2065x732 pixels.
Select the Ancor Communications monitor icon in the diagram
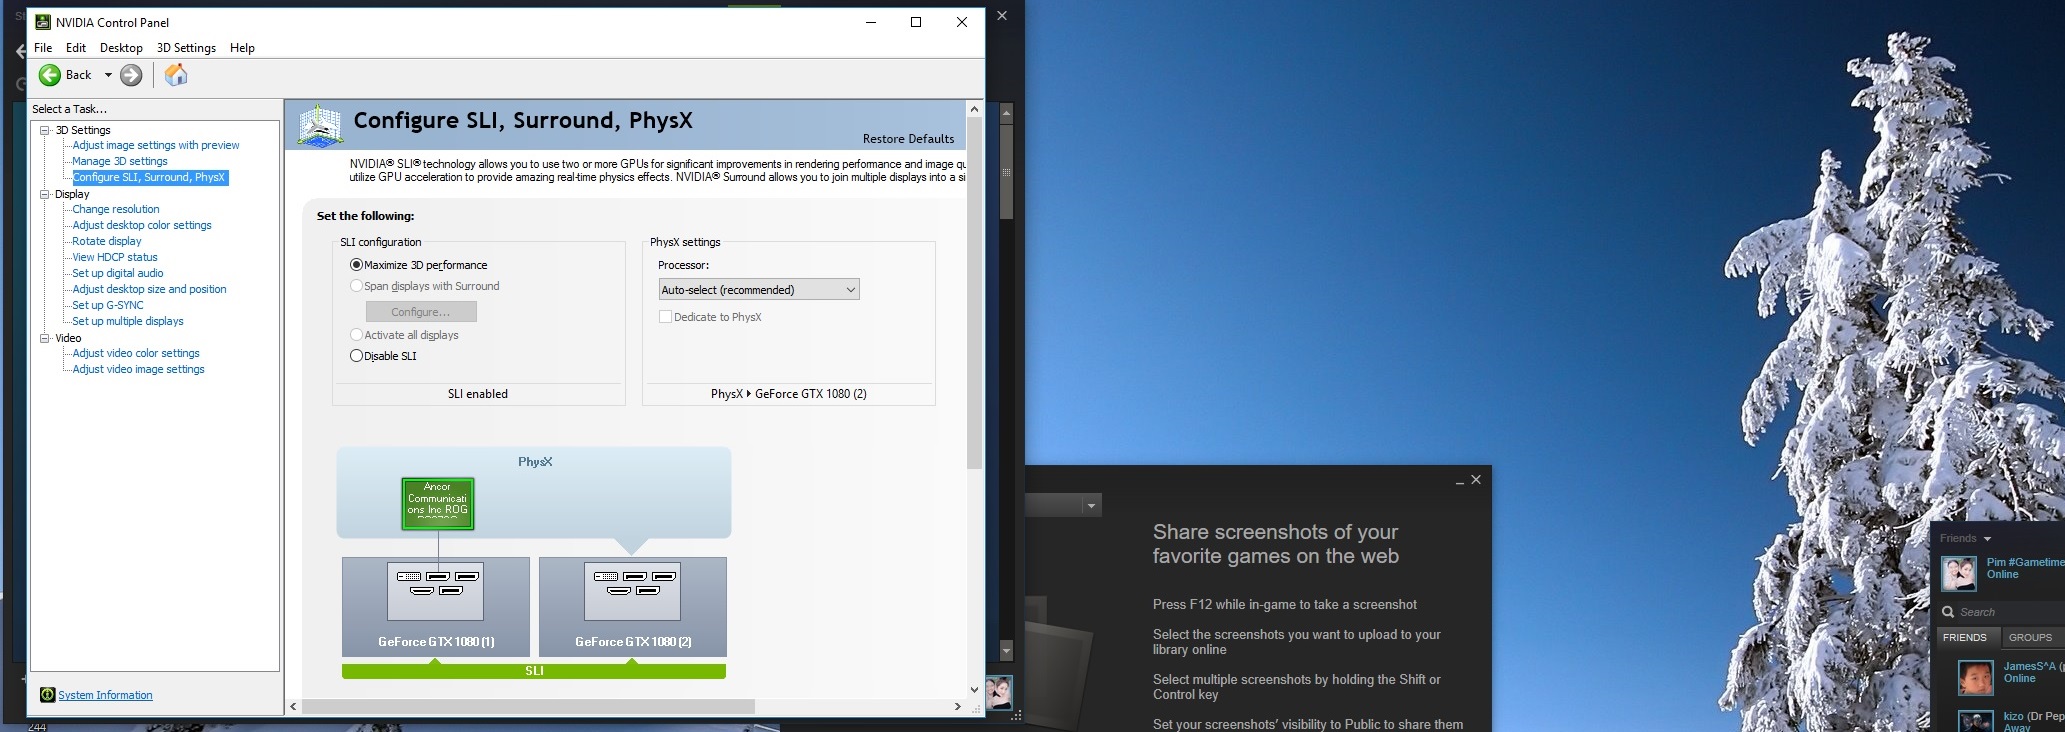pyautogui.click(x=437, y=503)
